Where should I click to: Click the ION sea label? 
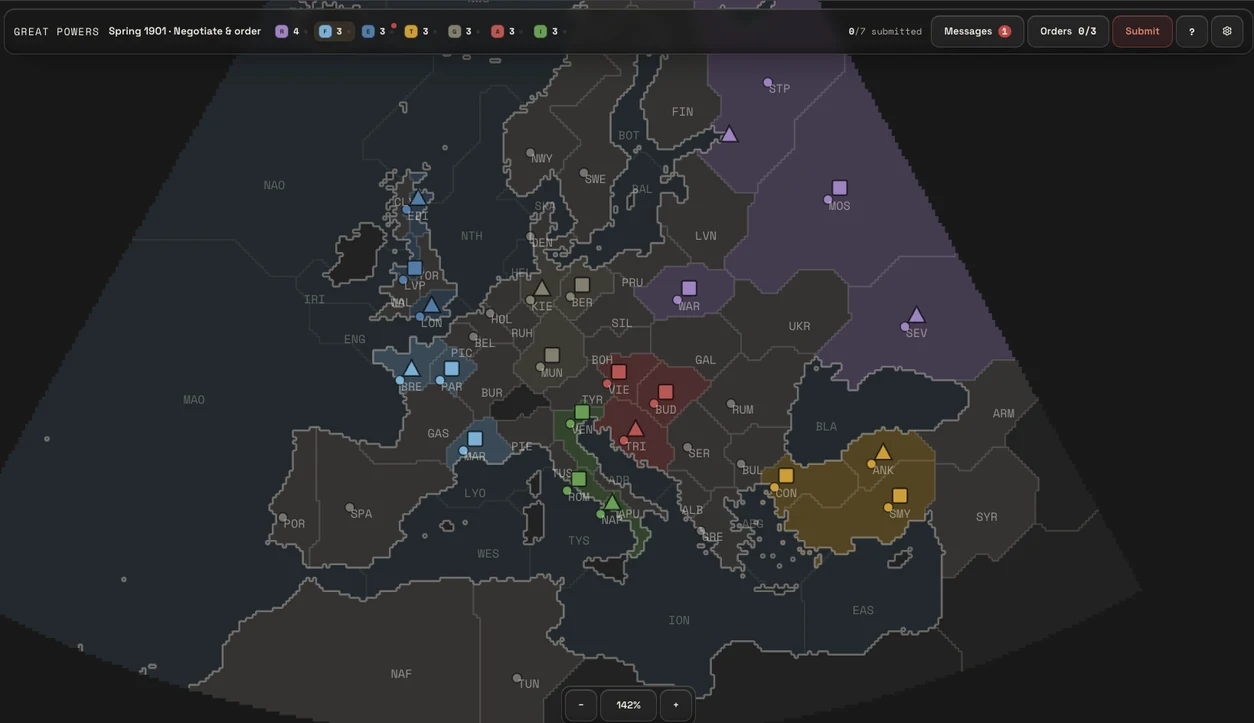point(679,620)
